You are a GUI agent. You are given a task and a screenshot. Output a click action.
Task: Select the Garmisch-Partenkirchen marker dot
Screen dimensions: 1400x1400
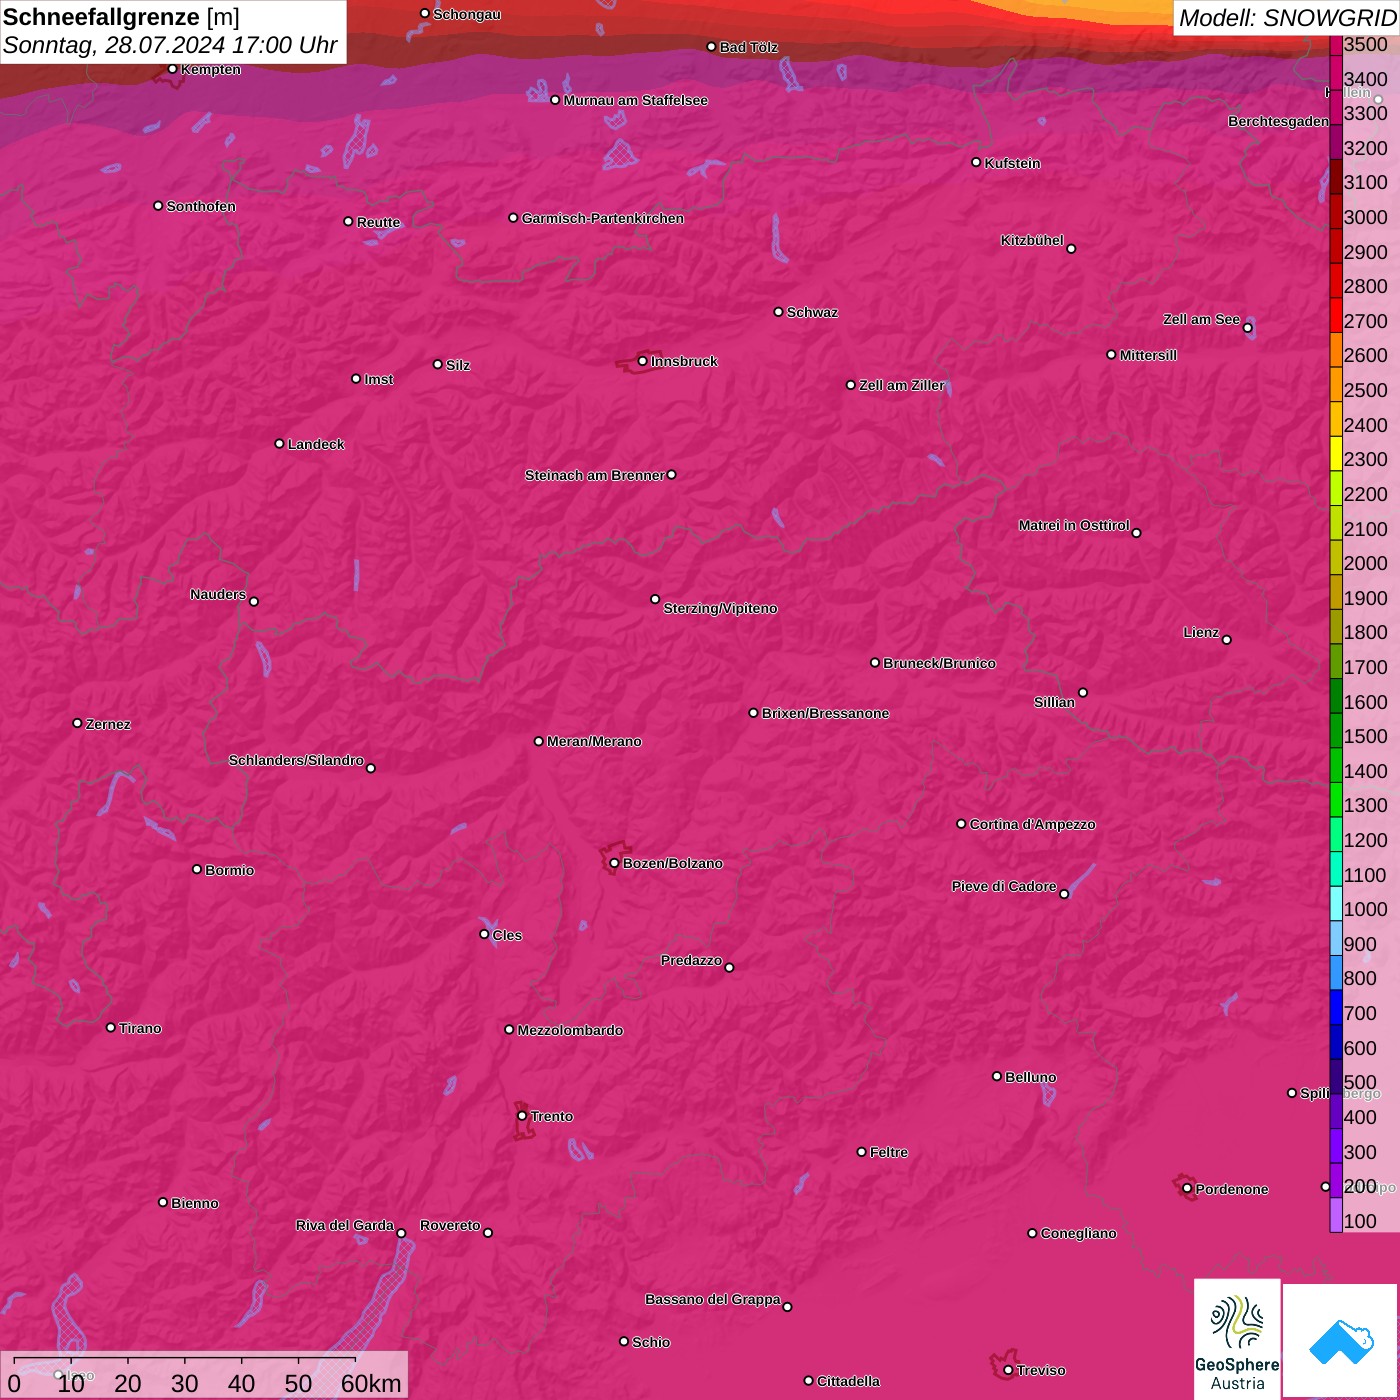513,218
